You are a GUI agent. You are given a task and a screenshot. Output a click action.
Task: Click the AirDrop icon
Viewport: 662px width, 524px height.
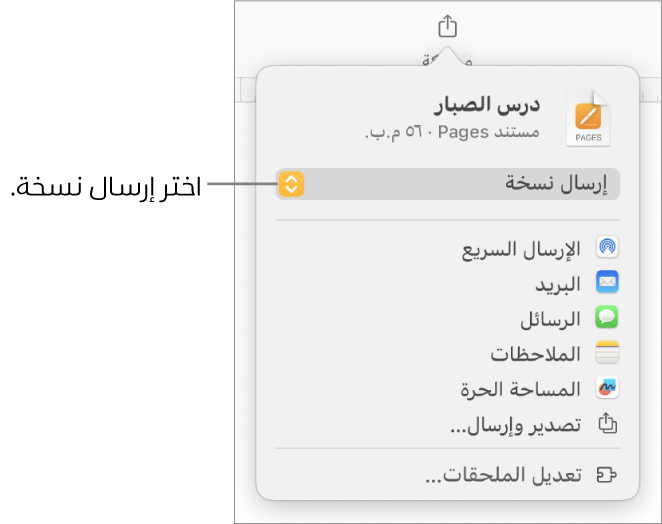point(608,249)
